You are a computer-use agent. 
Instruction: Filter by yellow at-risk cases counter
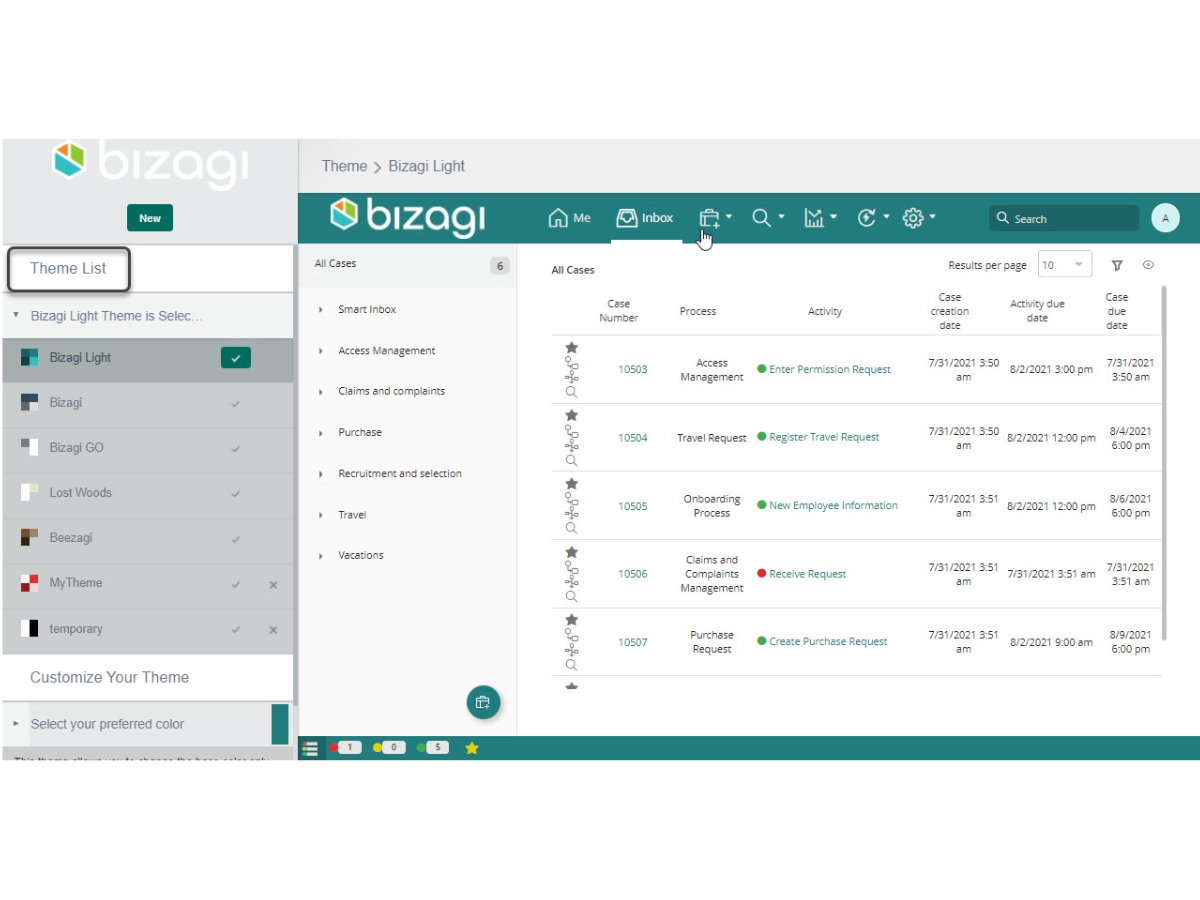389,747
